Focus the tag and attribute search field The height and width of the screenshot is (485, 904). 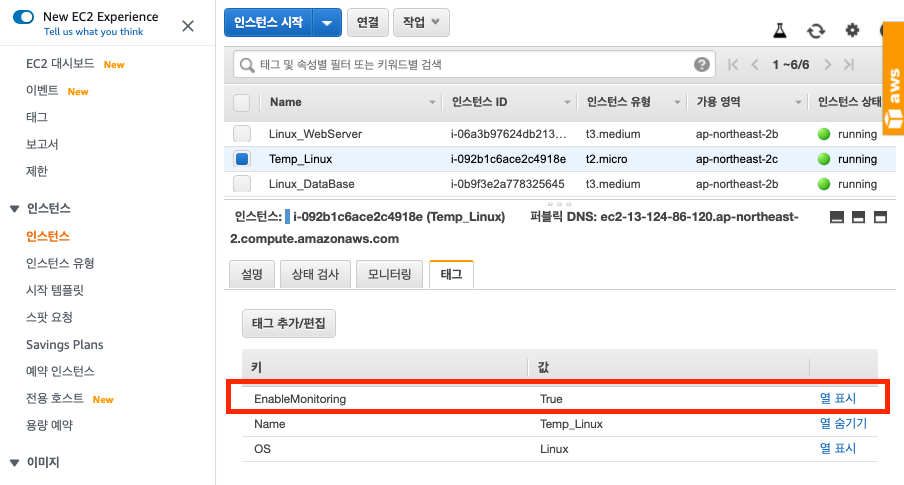[x=473, y=65]
